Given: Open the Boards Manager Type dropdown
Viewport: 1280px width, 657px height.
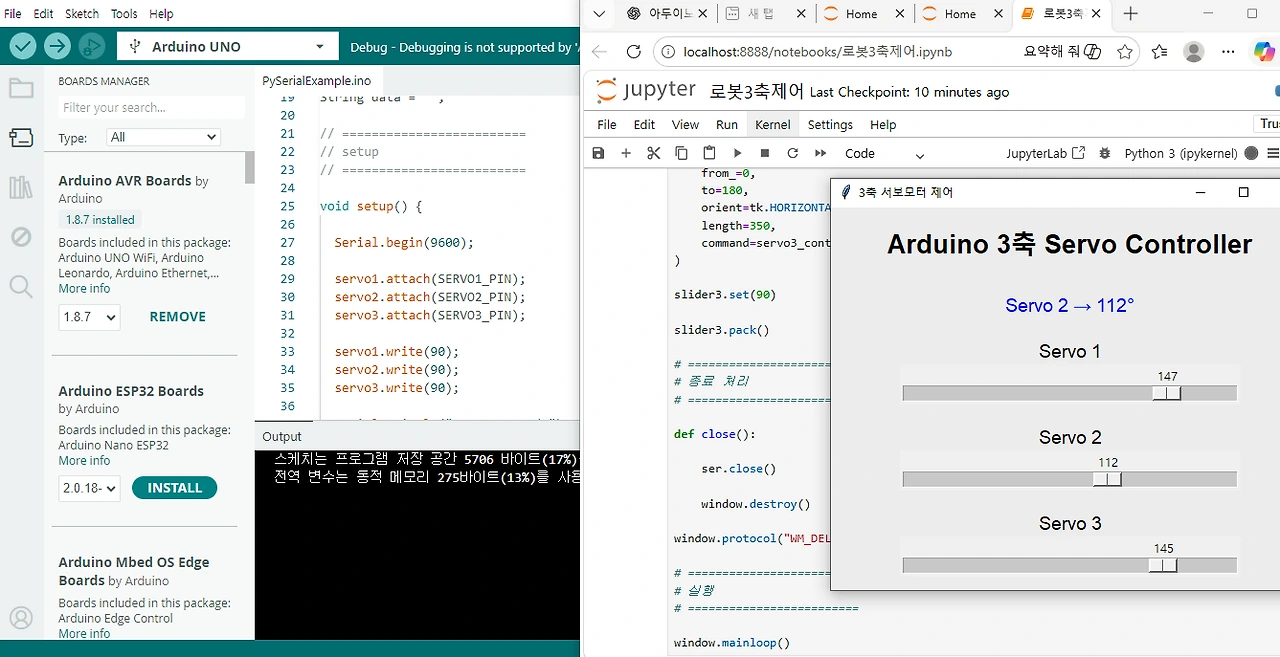Looking at the screenshot, I should [163, 137].
